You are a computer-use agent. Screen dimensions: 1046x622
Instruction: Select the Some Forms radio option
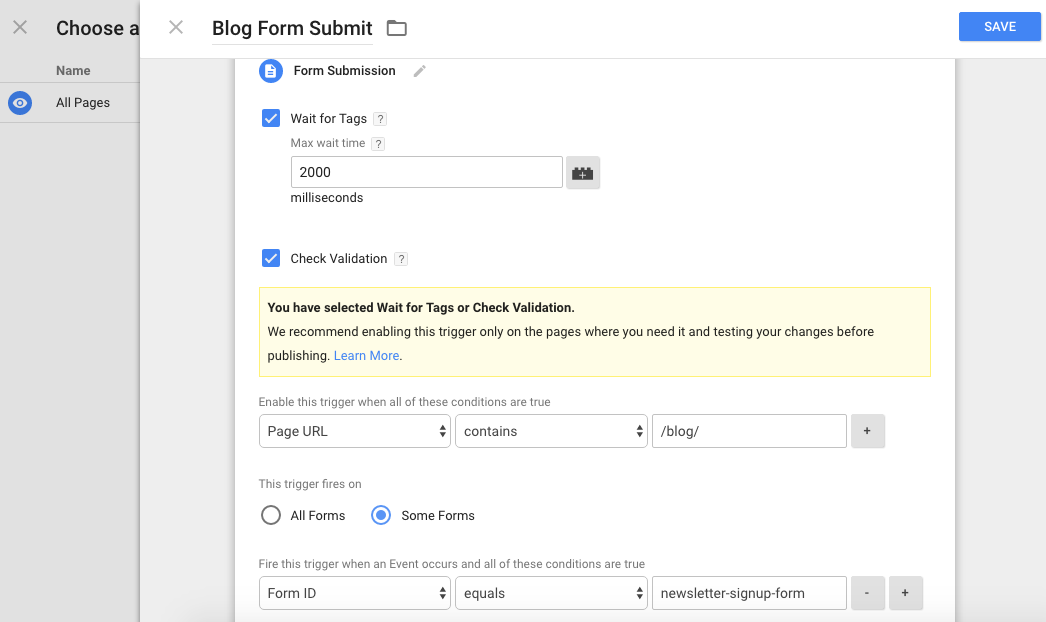pyautogui.click(x=381, y=515)
